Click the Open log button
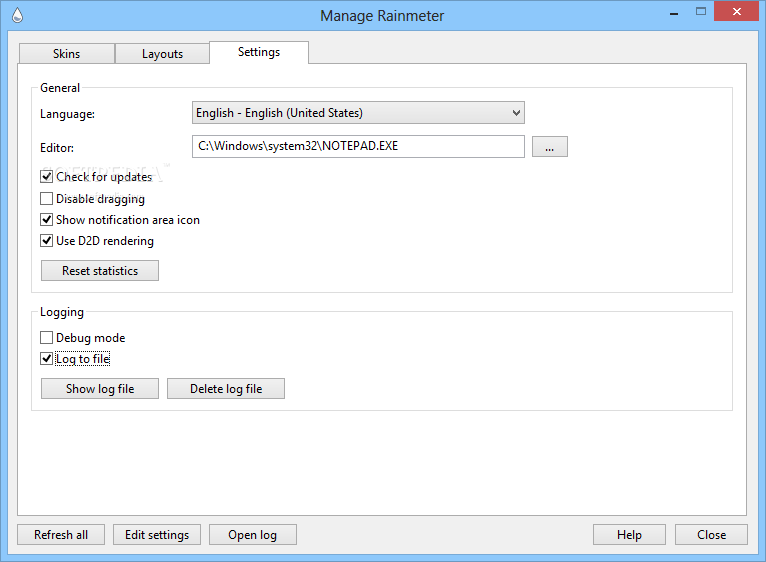Viewport: 766px width, 562px height. pos(253,535)
